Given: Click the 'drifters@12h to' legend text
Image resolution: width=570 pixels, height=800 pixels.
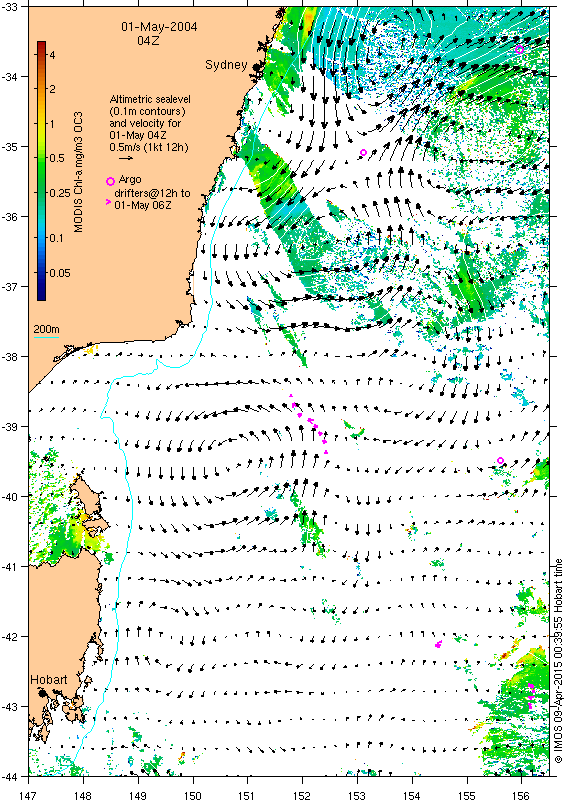Looking at the screenshot, I should pyautogui.click(x=152, y=193).
